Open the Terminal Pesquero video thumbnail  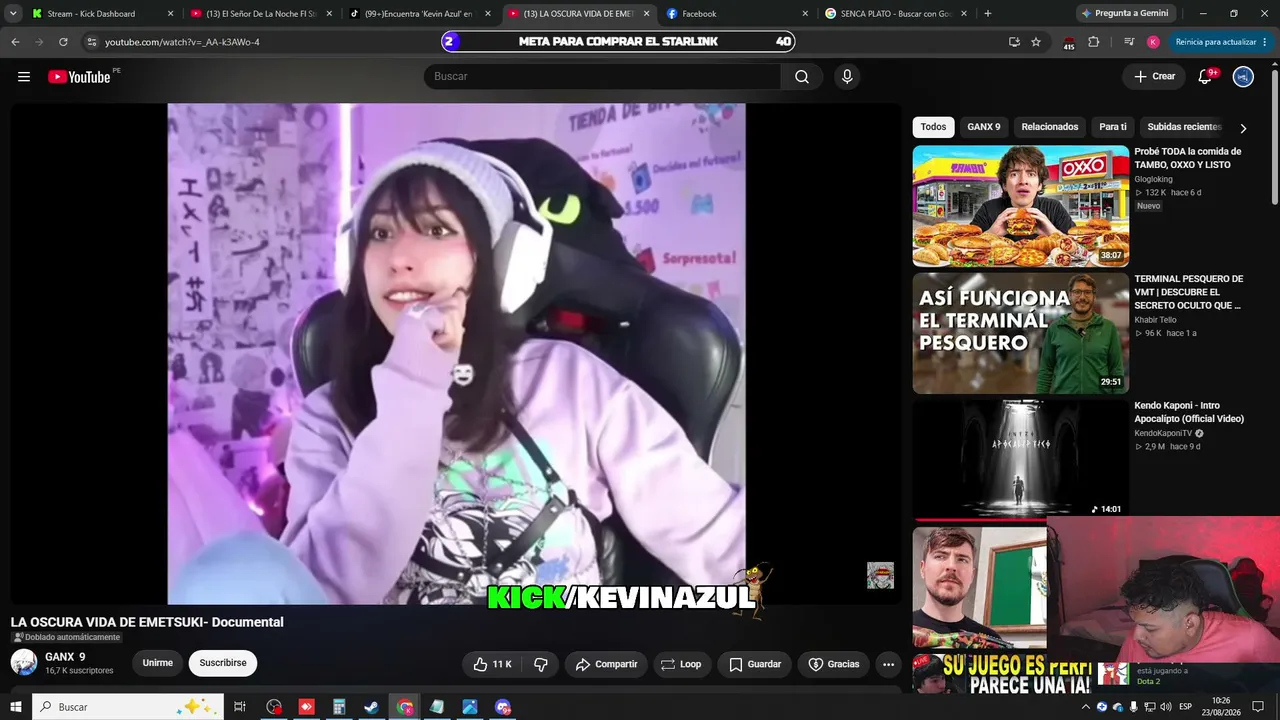[1021, 333]
